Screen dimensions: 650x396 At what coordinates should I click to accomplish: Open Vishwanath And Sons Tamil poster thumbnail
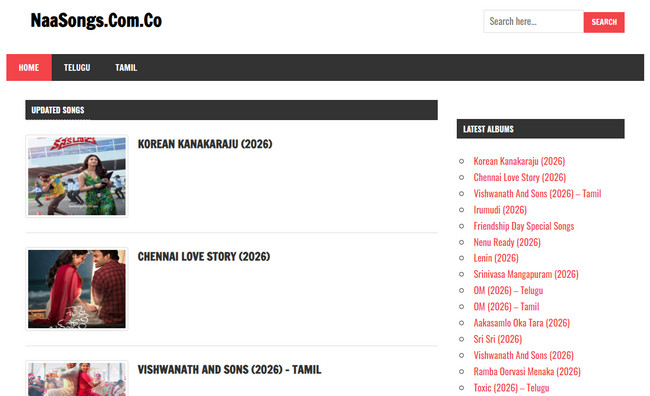click(x=77, y=379)
